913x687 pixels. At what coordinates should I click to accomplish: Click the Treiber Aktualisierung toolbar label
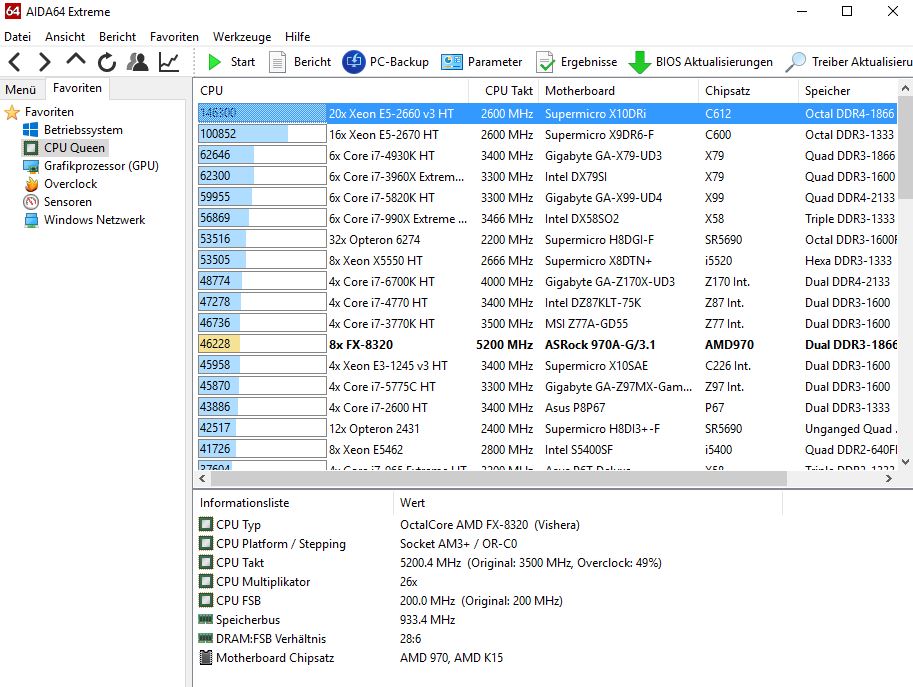point(862,62)
